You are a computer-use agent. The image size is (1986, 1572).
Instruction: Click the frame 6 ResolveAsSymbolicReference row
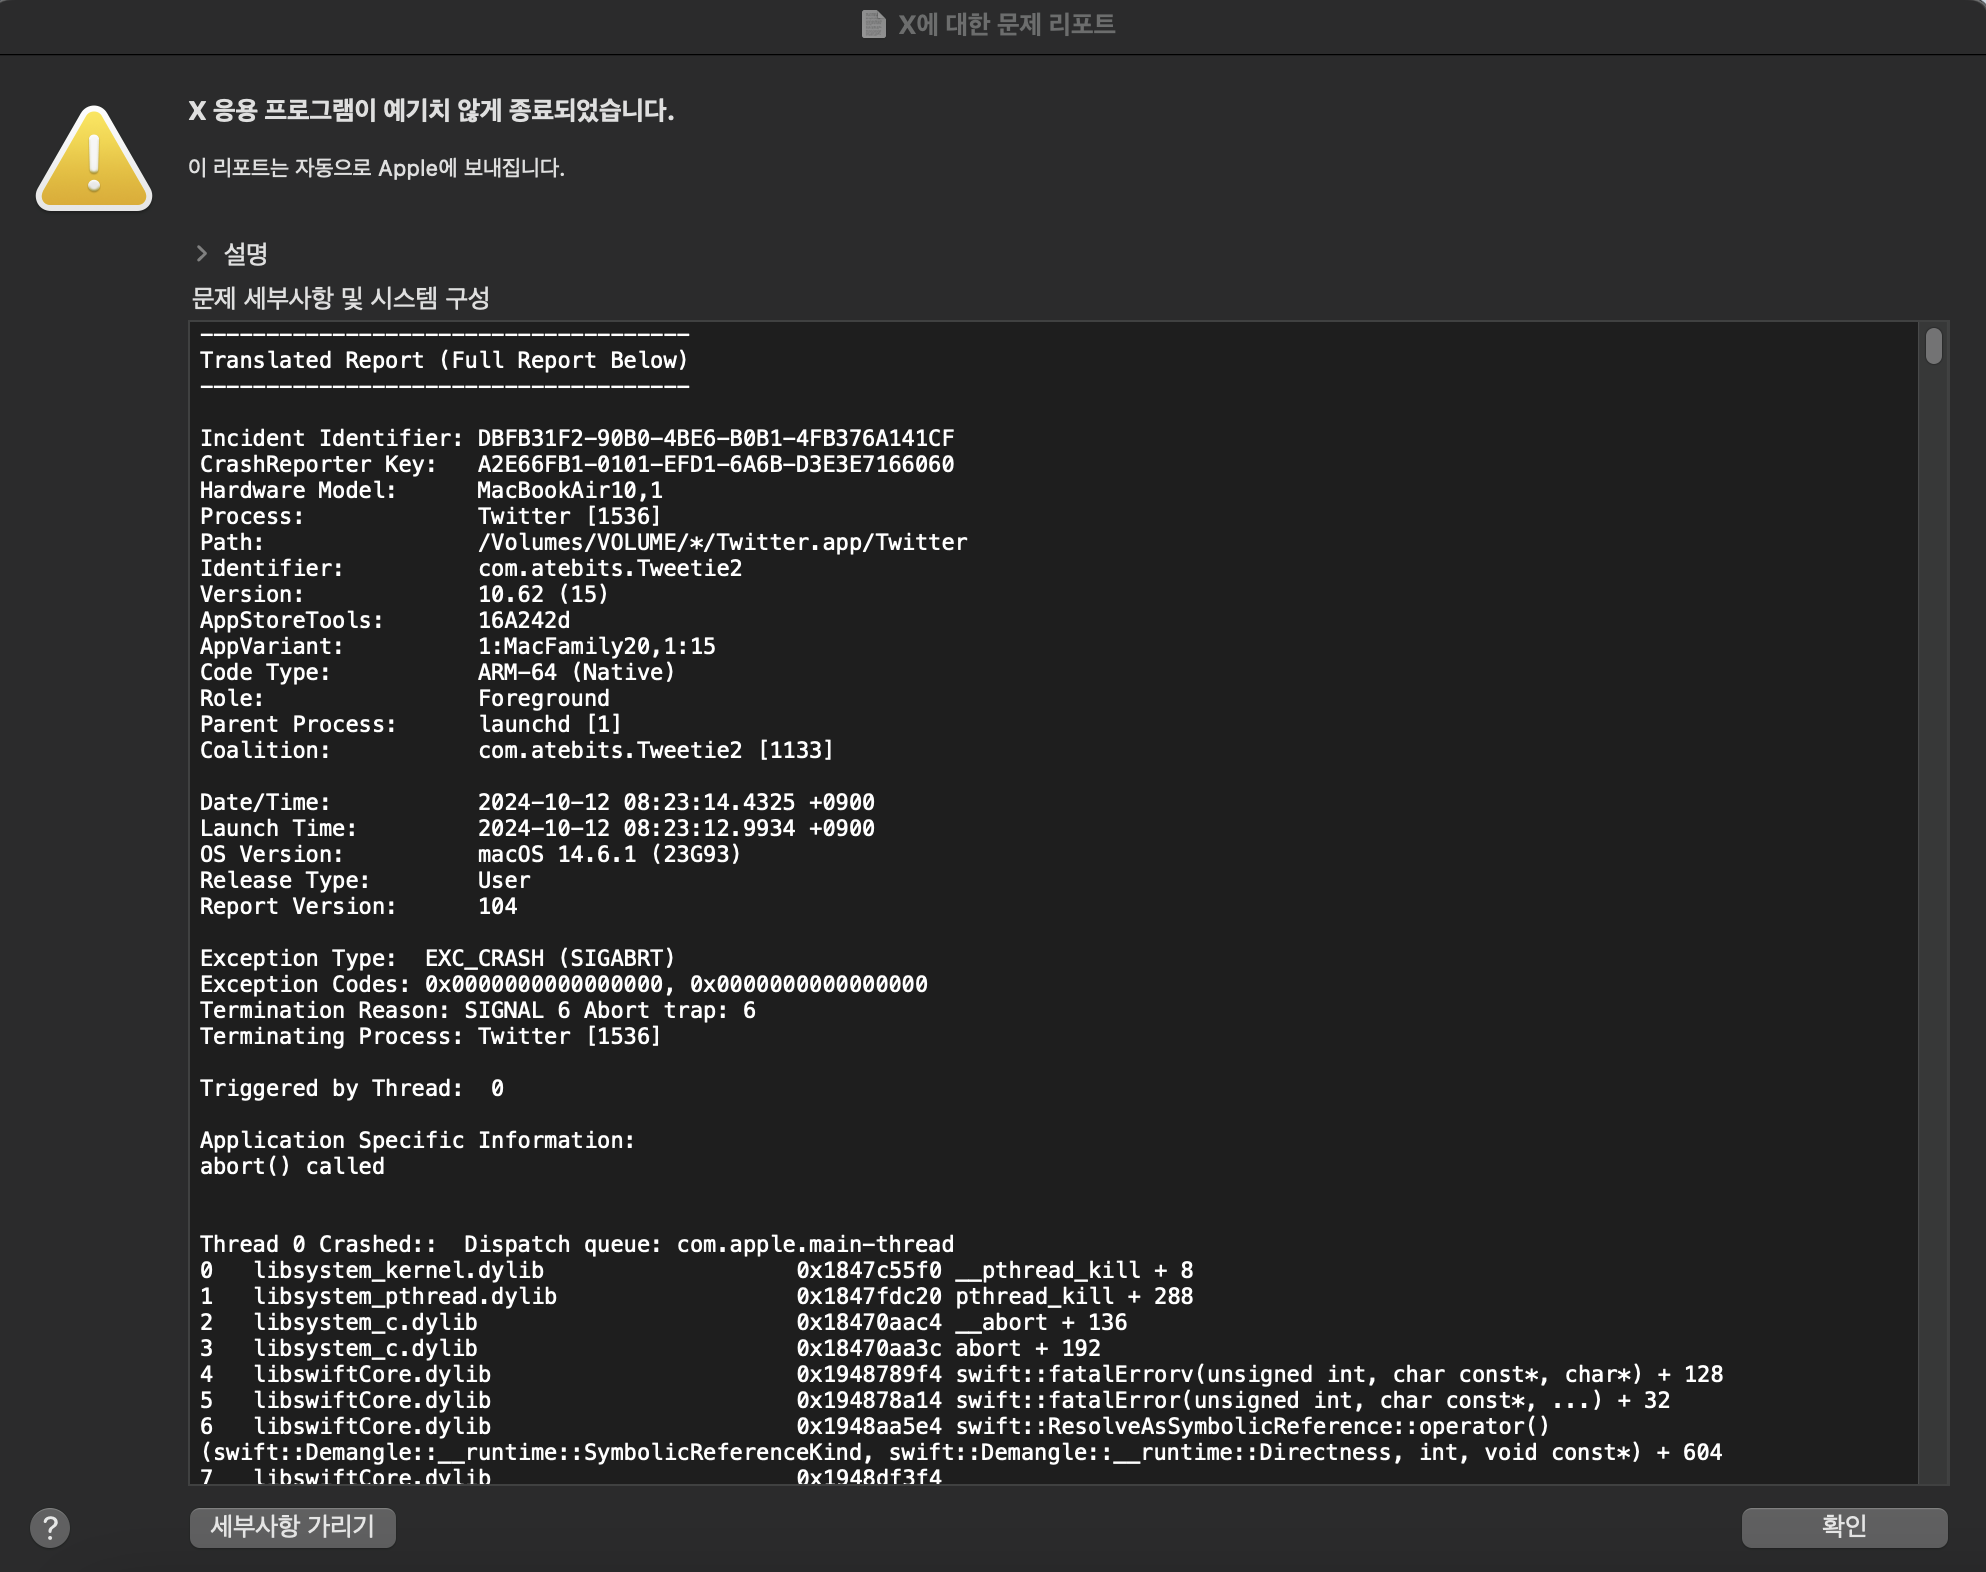pyautogui.click(x=961, y=1439)
